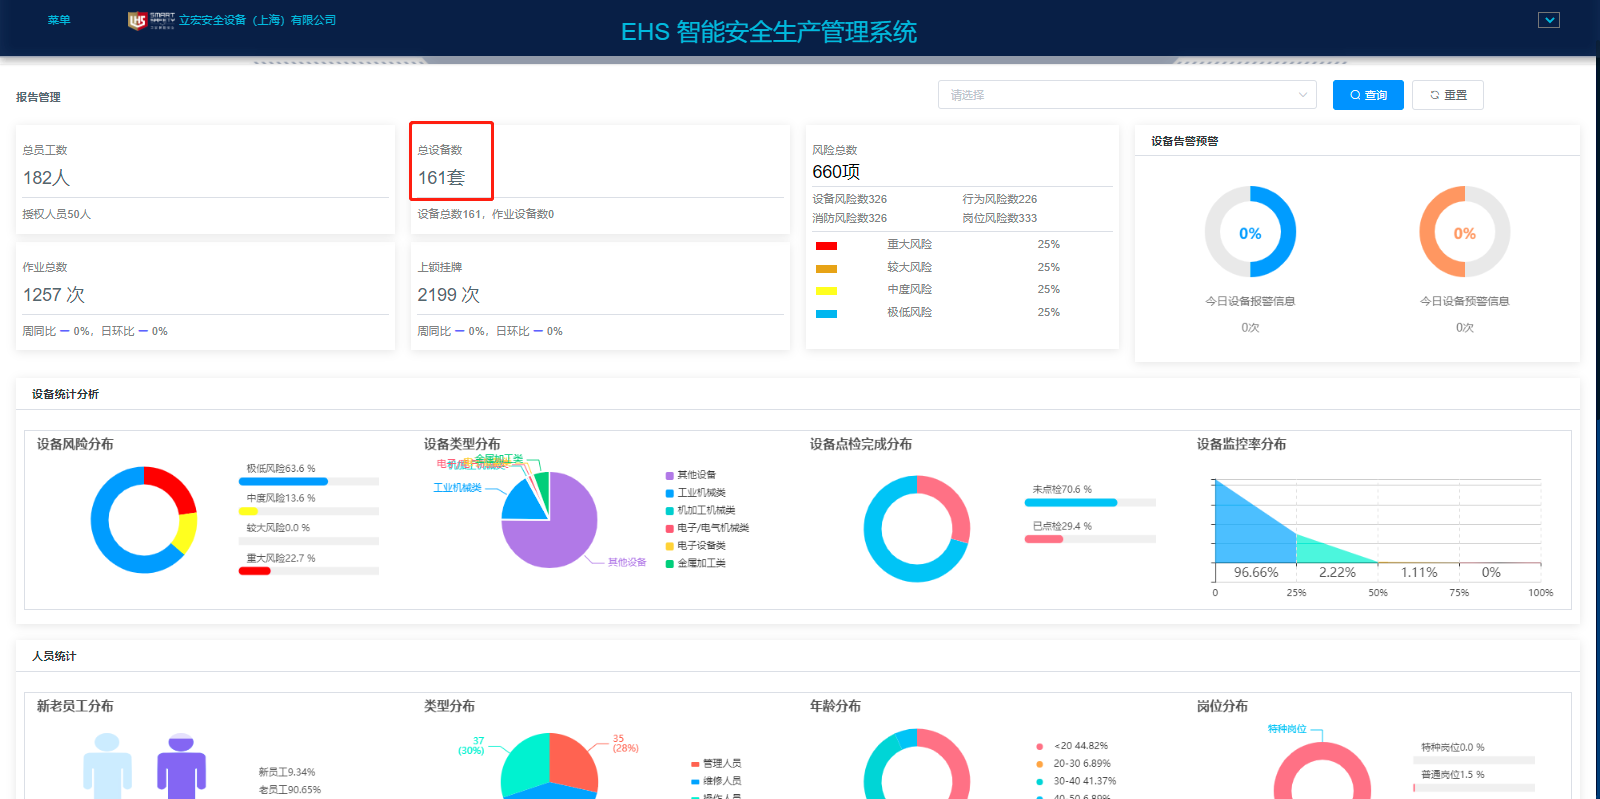The image size is (1600, 799).
Task: Click the 岗位分布 pink donut chart
Action: pyautogui.click(x=1322, y=771)
